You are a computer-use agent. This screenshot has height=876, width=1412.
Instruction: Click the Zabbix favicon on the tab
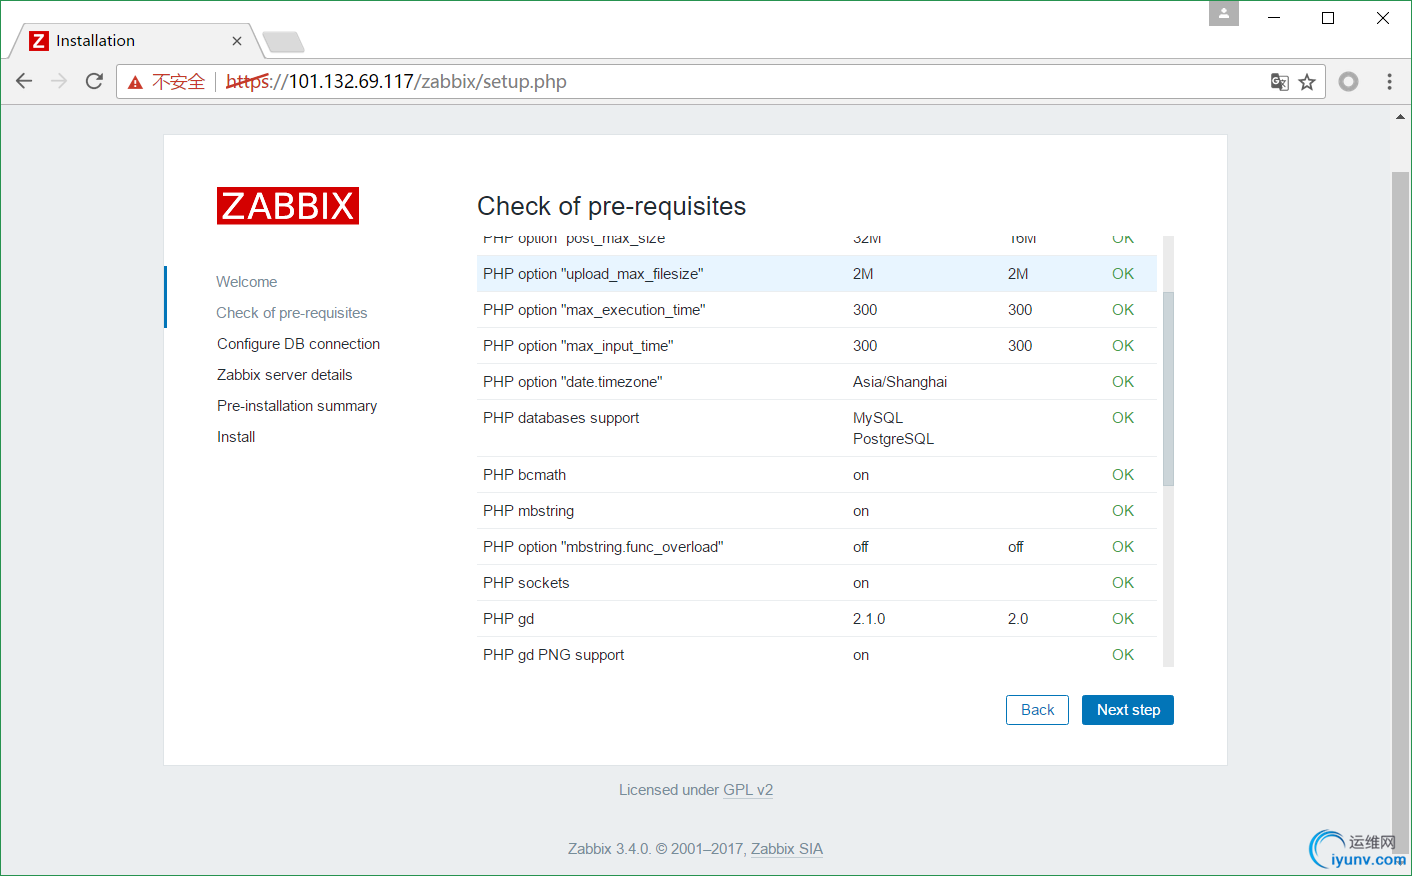coord(39,40)
